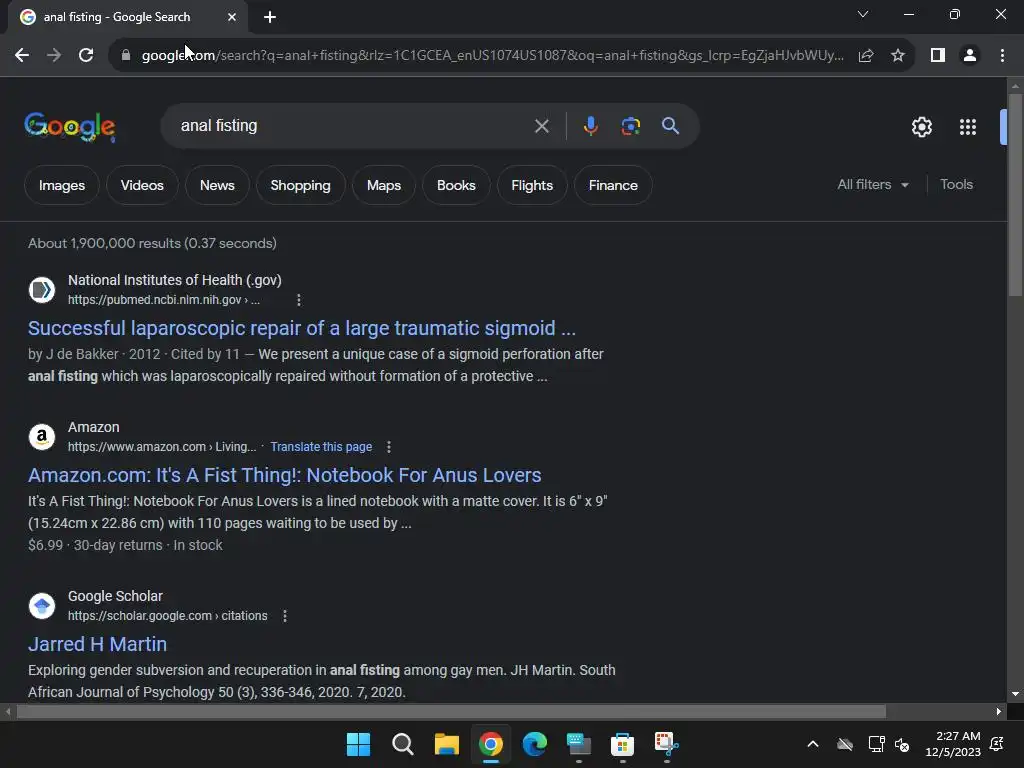Clear the search box with the X
1024x768 pixels.
click(541, 126)
